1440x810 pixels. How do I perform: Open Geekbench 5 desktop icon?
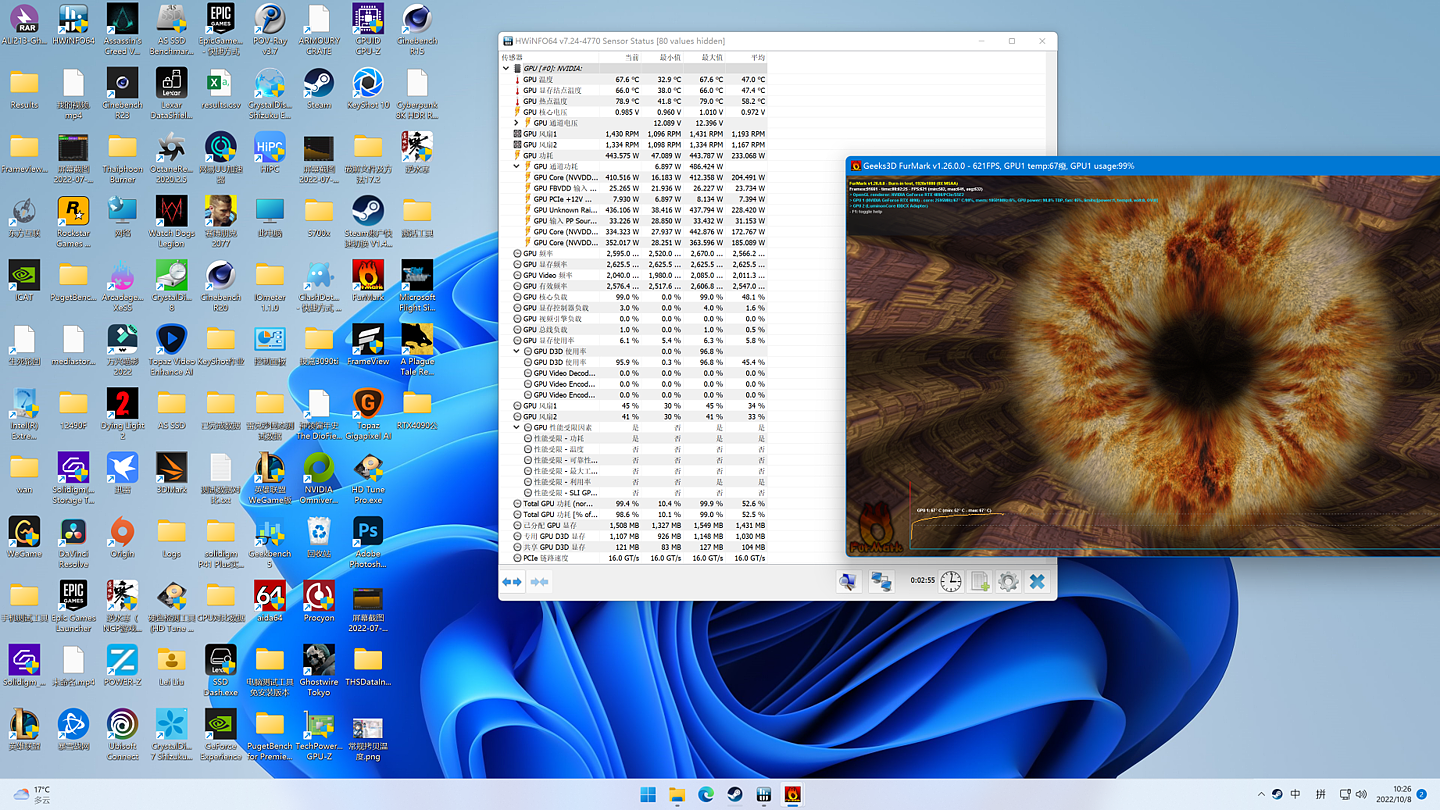(x=269, y=541)
